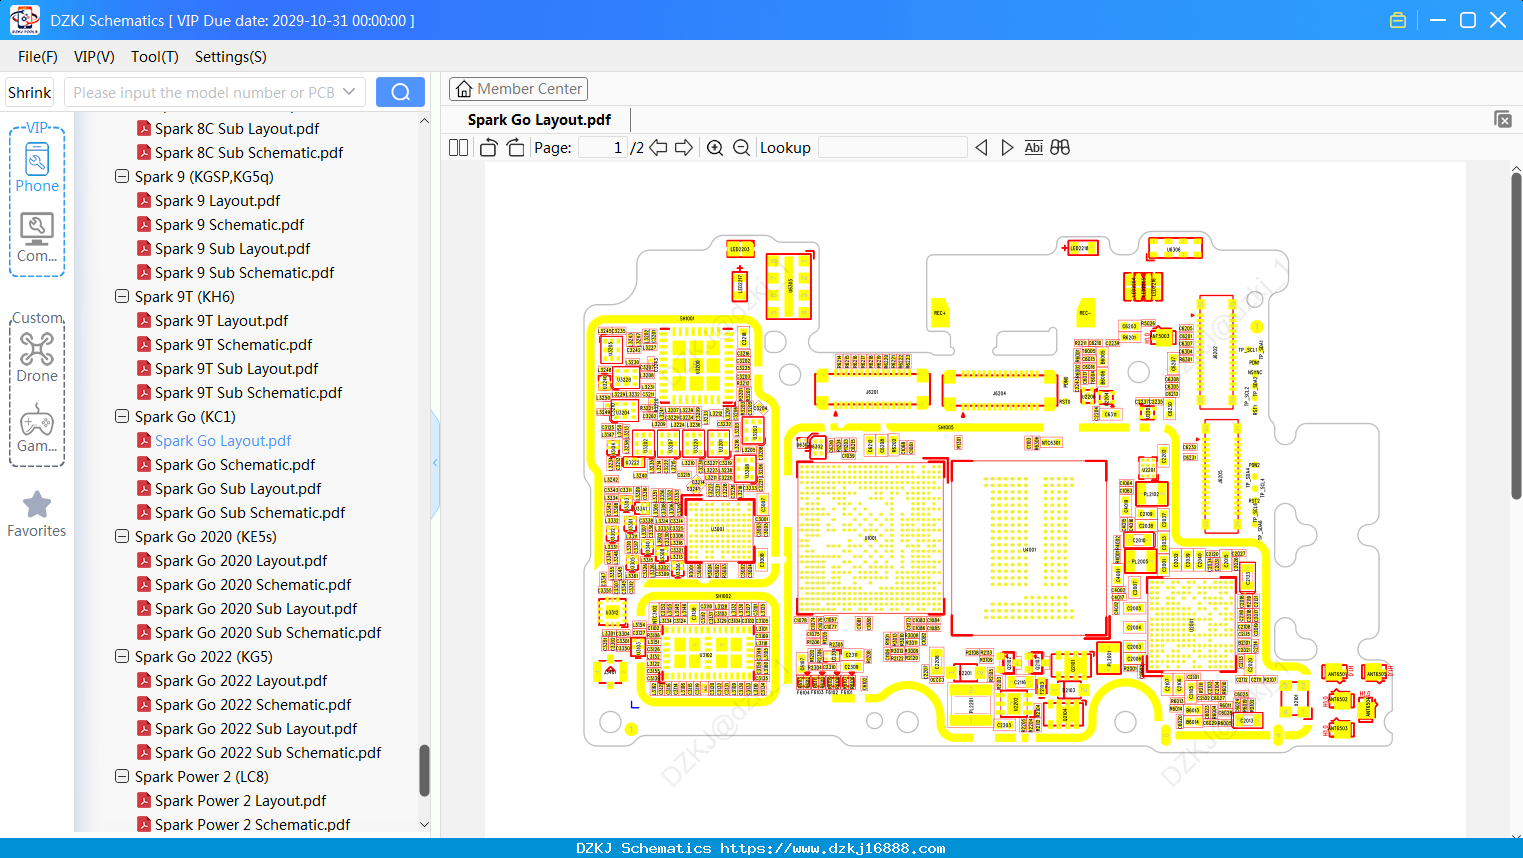1523x858 pixels.
Task: Collapse the Spark Go 2022 (KG5) node
Action: 122,656
